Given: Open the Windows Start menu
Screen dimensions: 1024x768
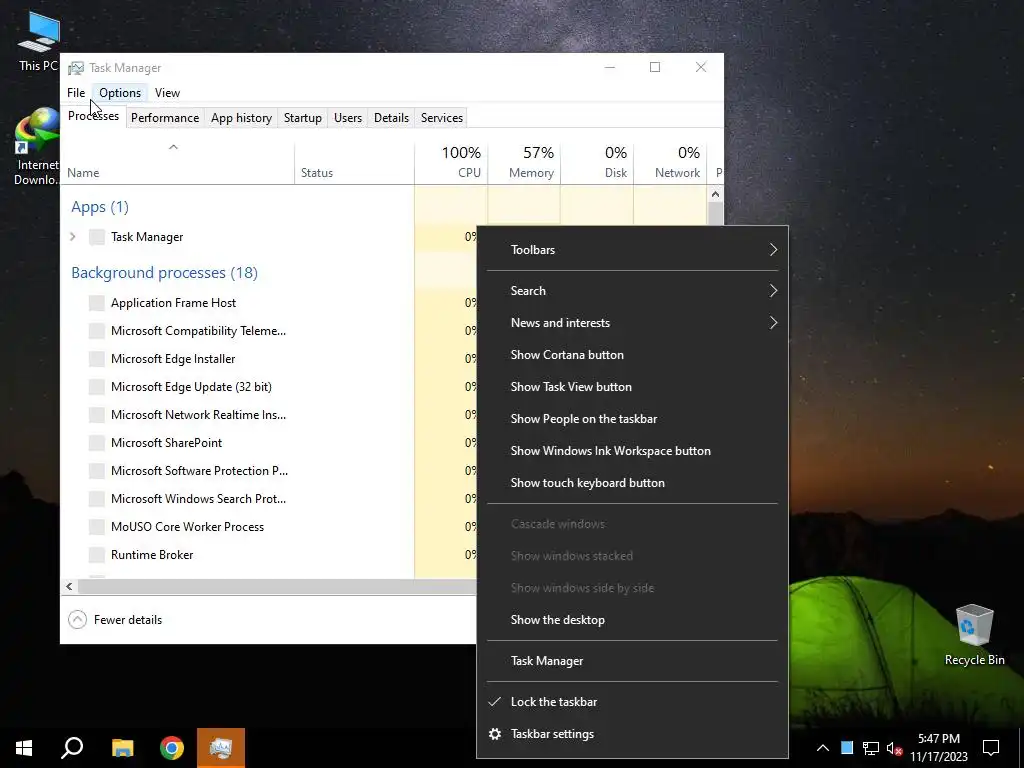Looking at the screenshot, I should [x=24, y=748].
